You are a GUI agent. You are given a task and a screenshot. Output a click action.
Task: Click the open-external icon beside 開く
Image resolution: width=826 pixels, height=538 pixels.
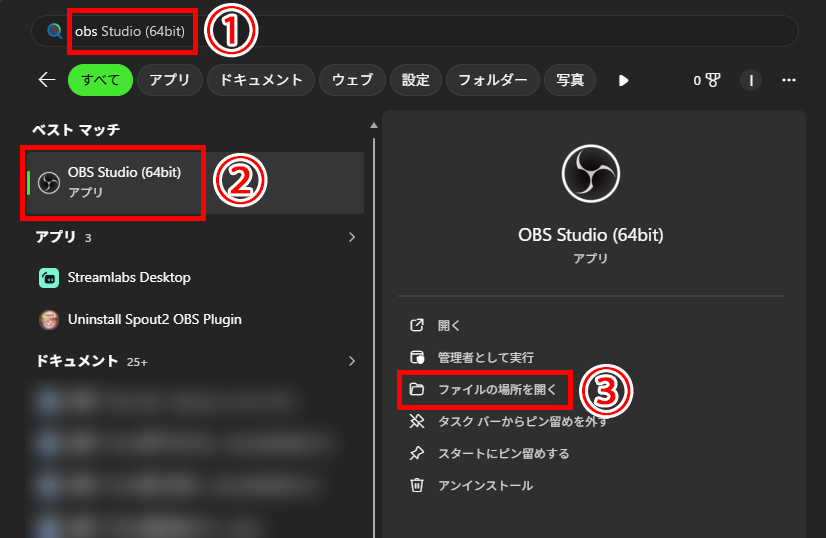(417, 325)
